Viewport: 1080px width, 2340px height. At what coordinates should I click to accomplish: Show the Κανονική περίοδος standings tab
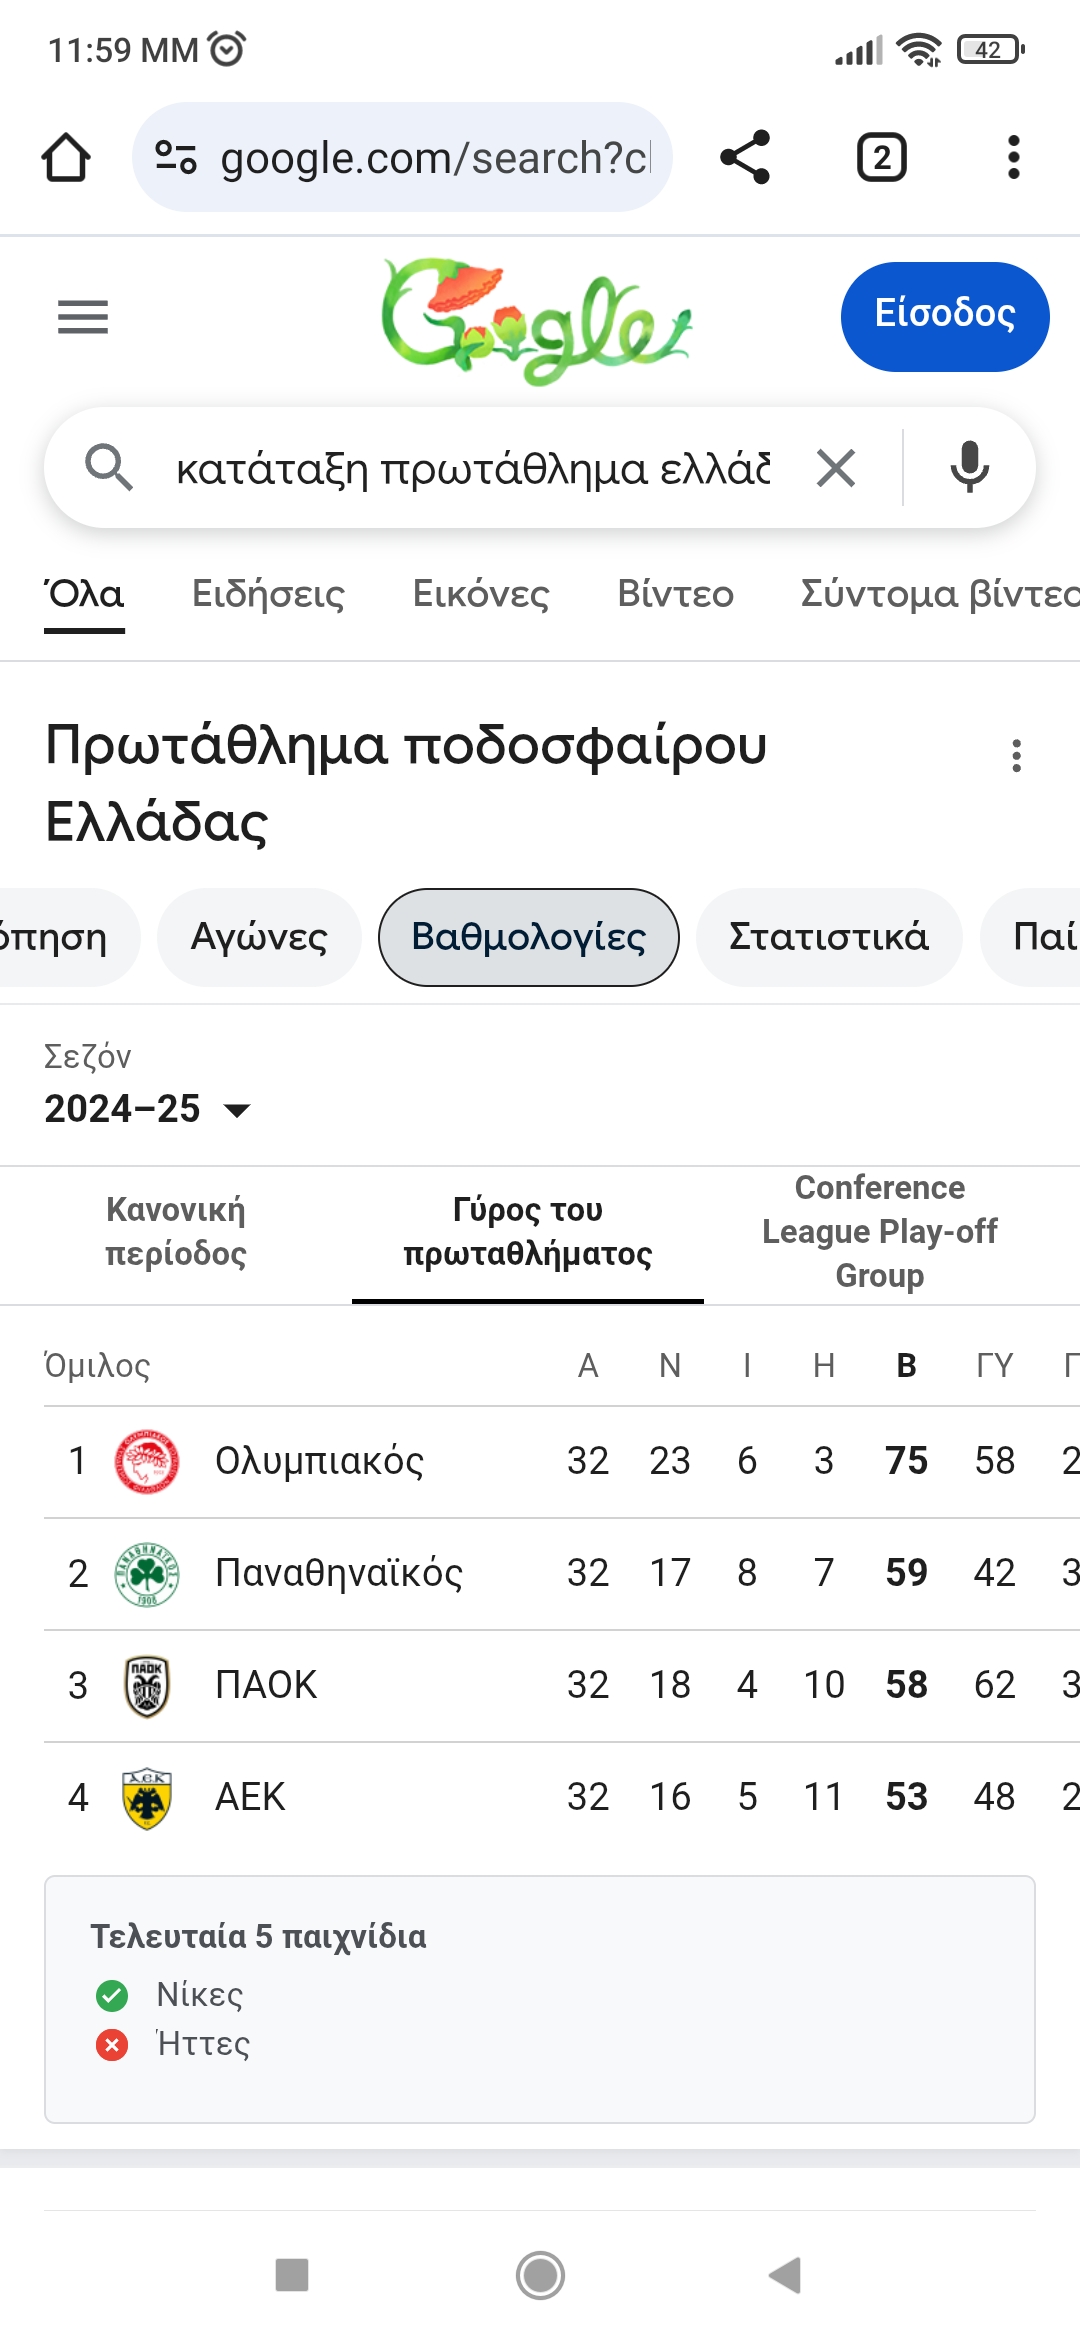coord(176,1232)
